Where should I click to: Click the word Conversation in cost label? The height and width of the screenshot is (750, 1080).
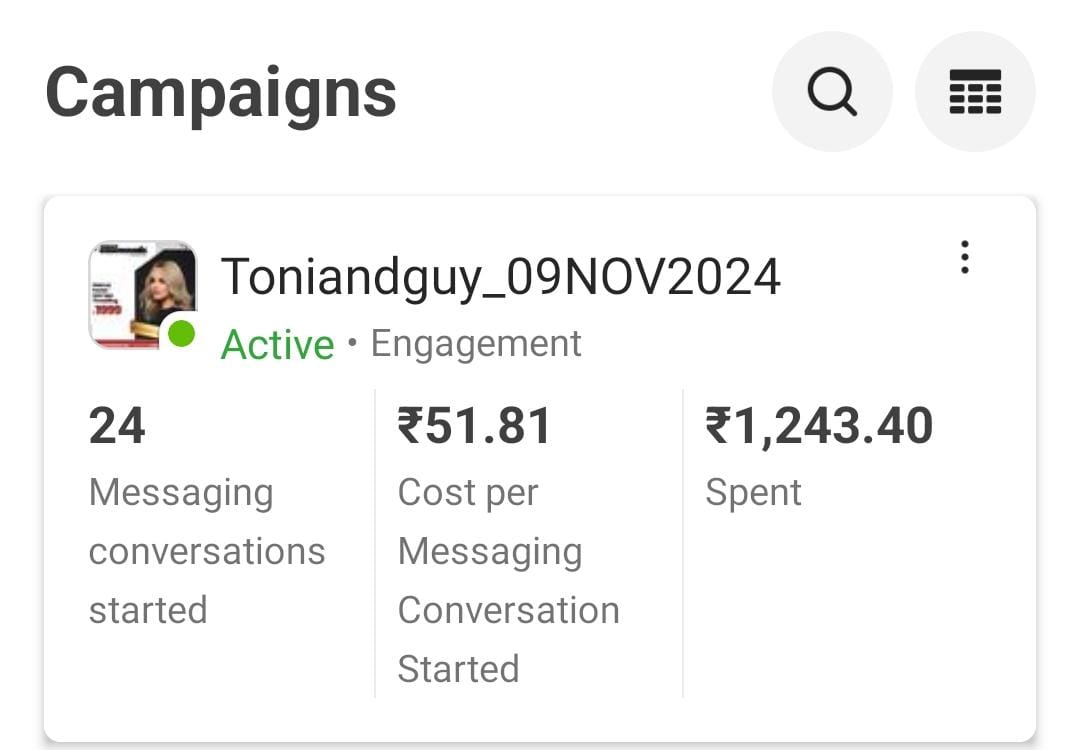pyautogui.click(x=508, y=610)
